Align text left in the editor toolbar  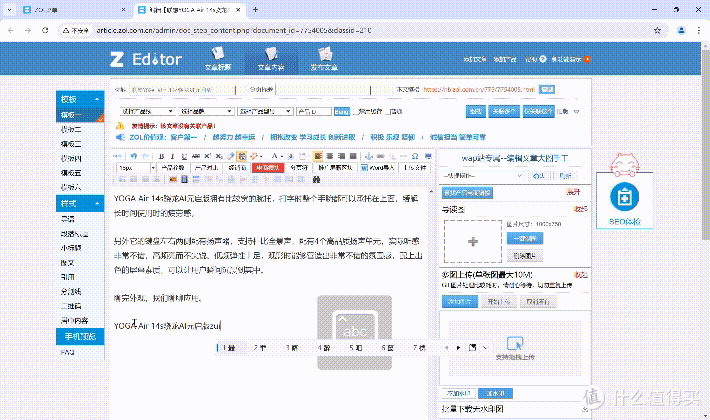pyautogui.click(x=318, y=156)
